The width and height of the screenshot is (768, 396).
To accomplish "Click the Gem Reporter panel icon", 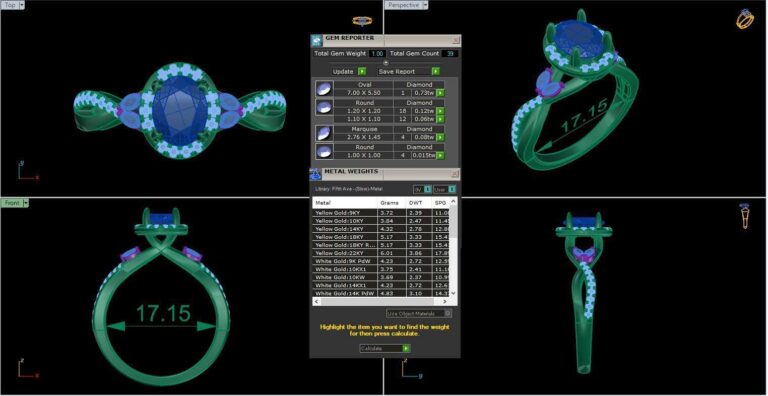I will [x=316, y=40].
